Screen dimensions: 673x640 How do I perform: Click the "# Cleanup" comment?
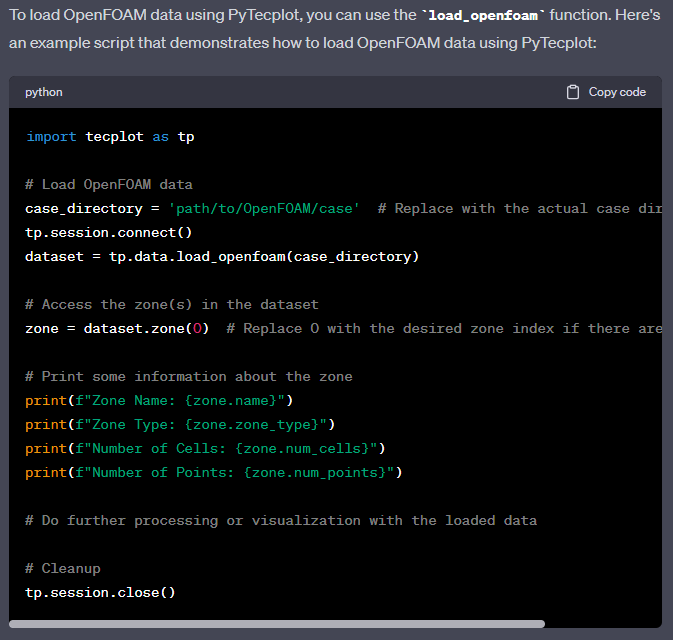pyautogui.click(x=63, y=569)
